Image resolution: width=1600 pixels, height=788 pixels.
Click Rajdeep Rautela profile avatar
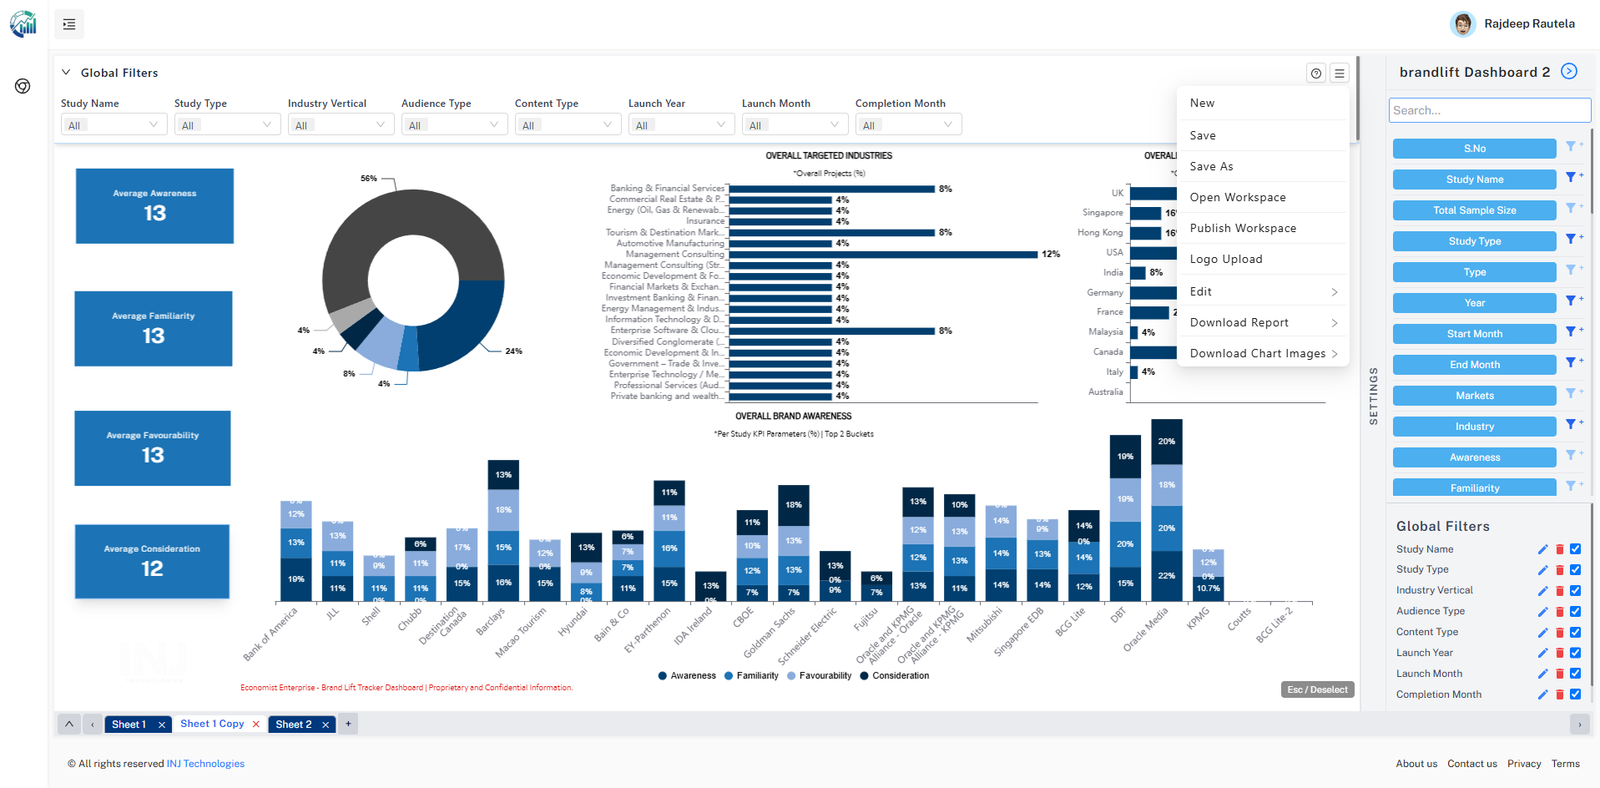1463,24
